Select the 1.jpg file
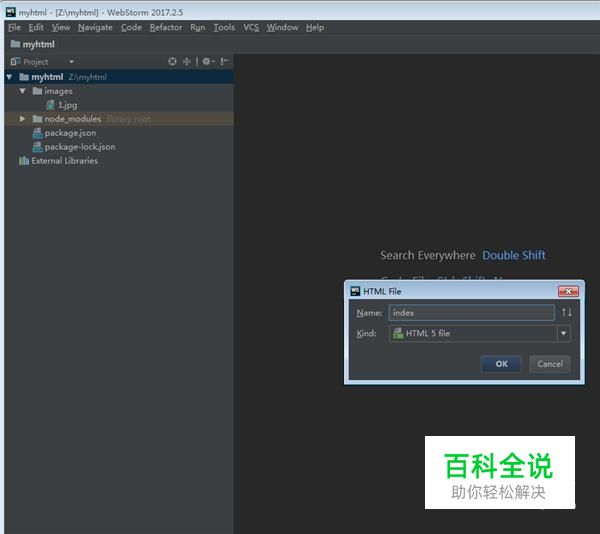This screenshot has height=534, width=600. pos(67,105)
